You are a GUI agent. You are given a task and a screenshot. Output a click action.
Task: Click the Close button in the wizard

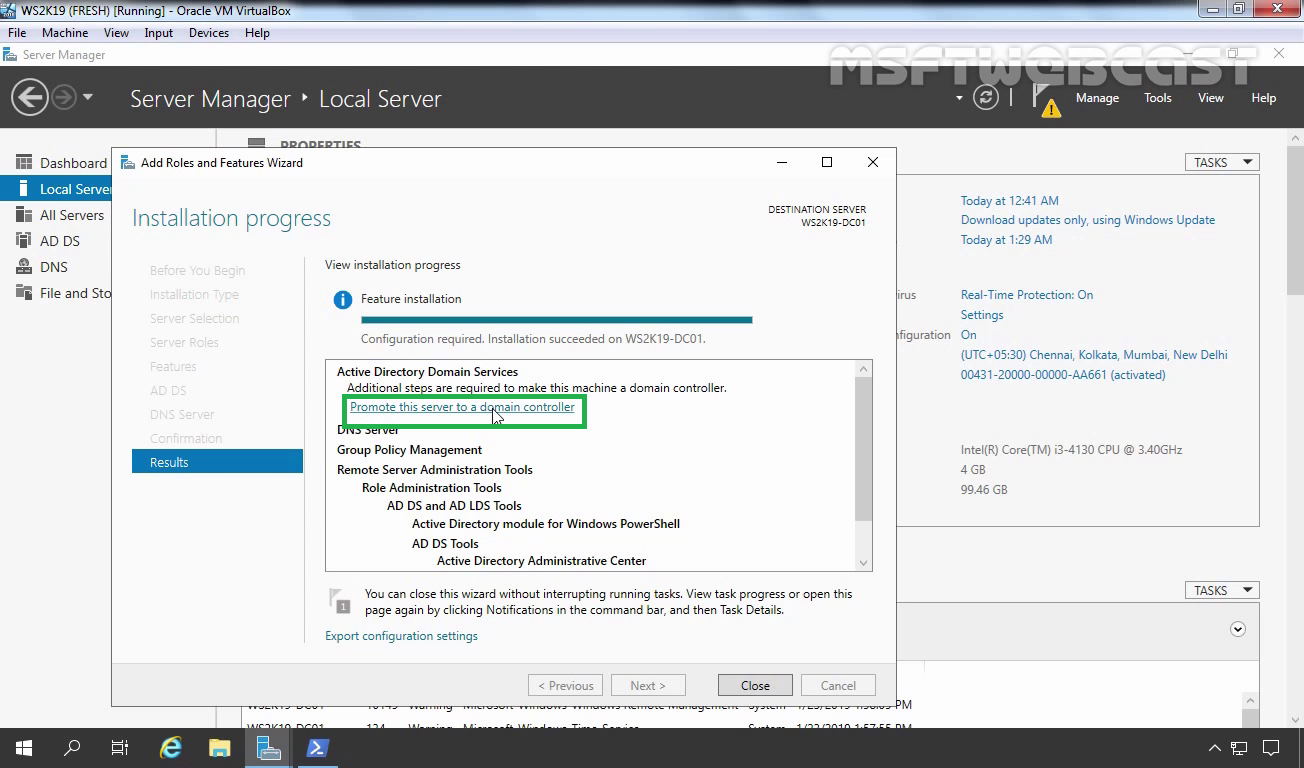pos(755,685)
